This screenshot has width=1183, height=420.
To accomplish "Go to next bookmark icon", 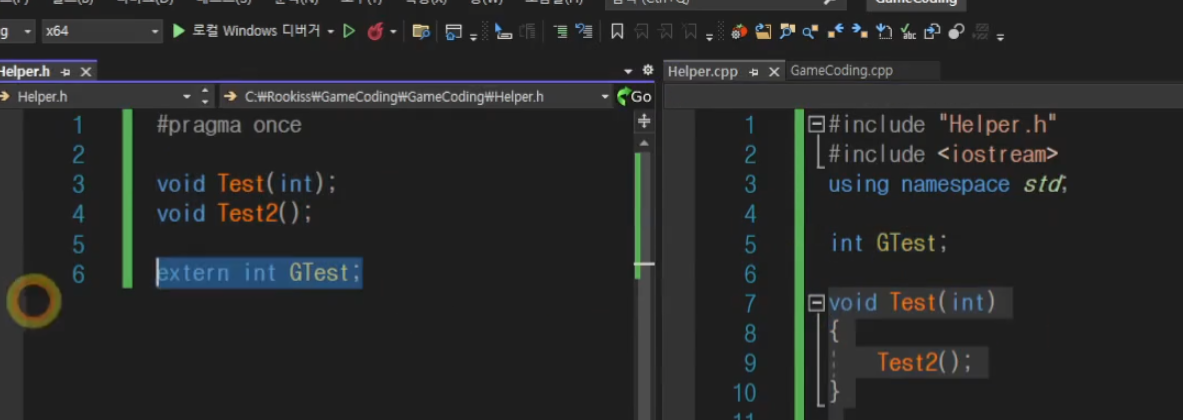I will pos(665,32).
